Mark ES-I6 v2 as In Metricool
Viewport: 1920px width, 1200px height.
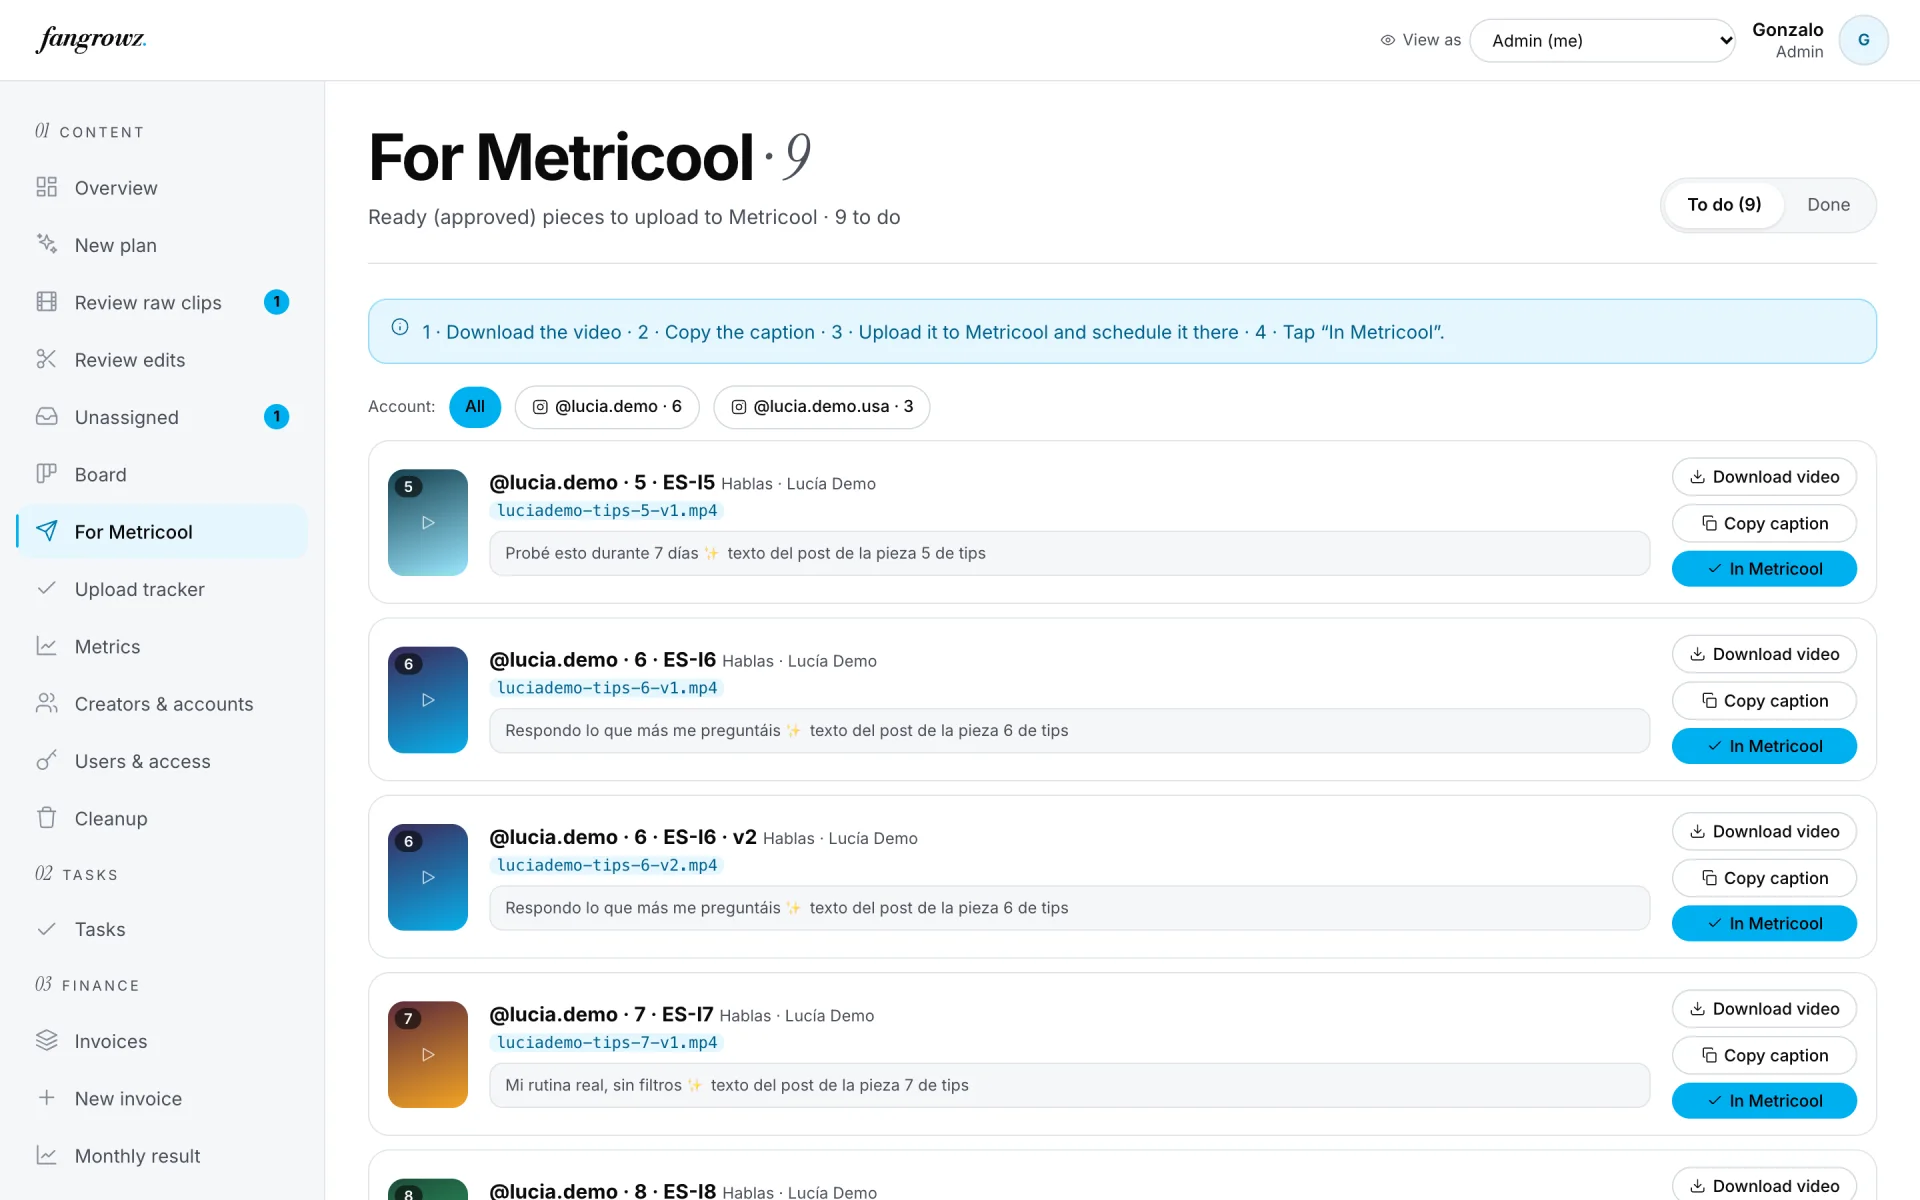tap(1764, 923)
